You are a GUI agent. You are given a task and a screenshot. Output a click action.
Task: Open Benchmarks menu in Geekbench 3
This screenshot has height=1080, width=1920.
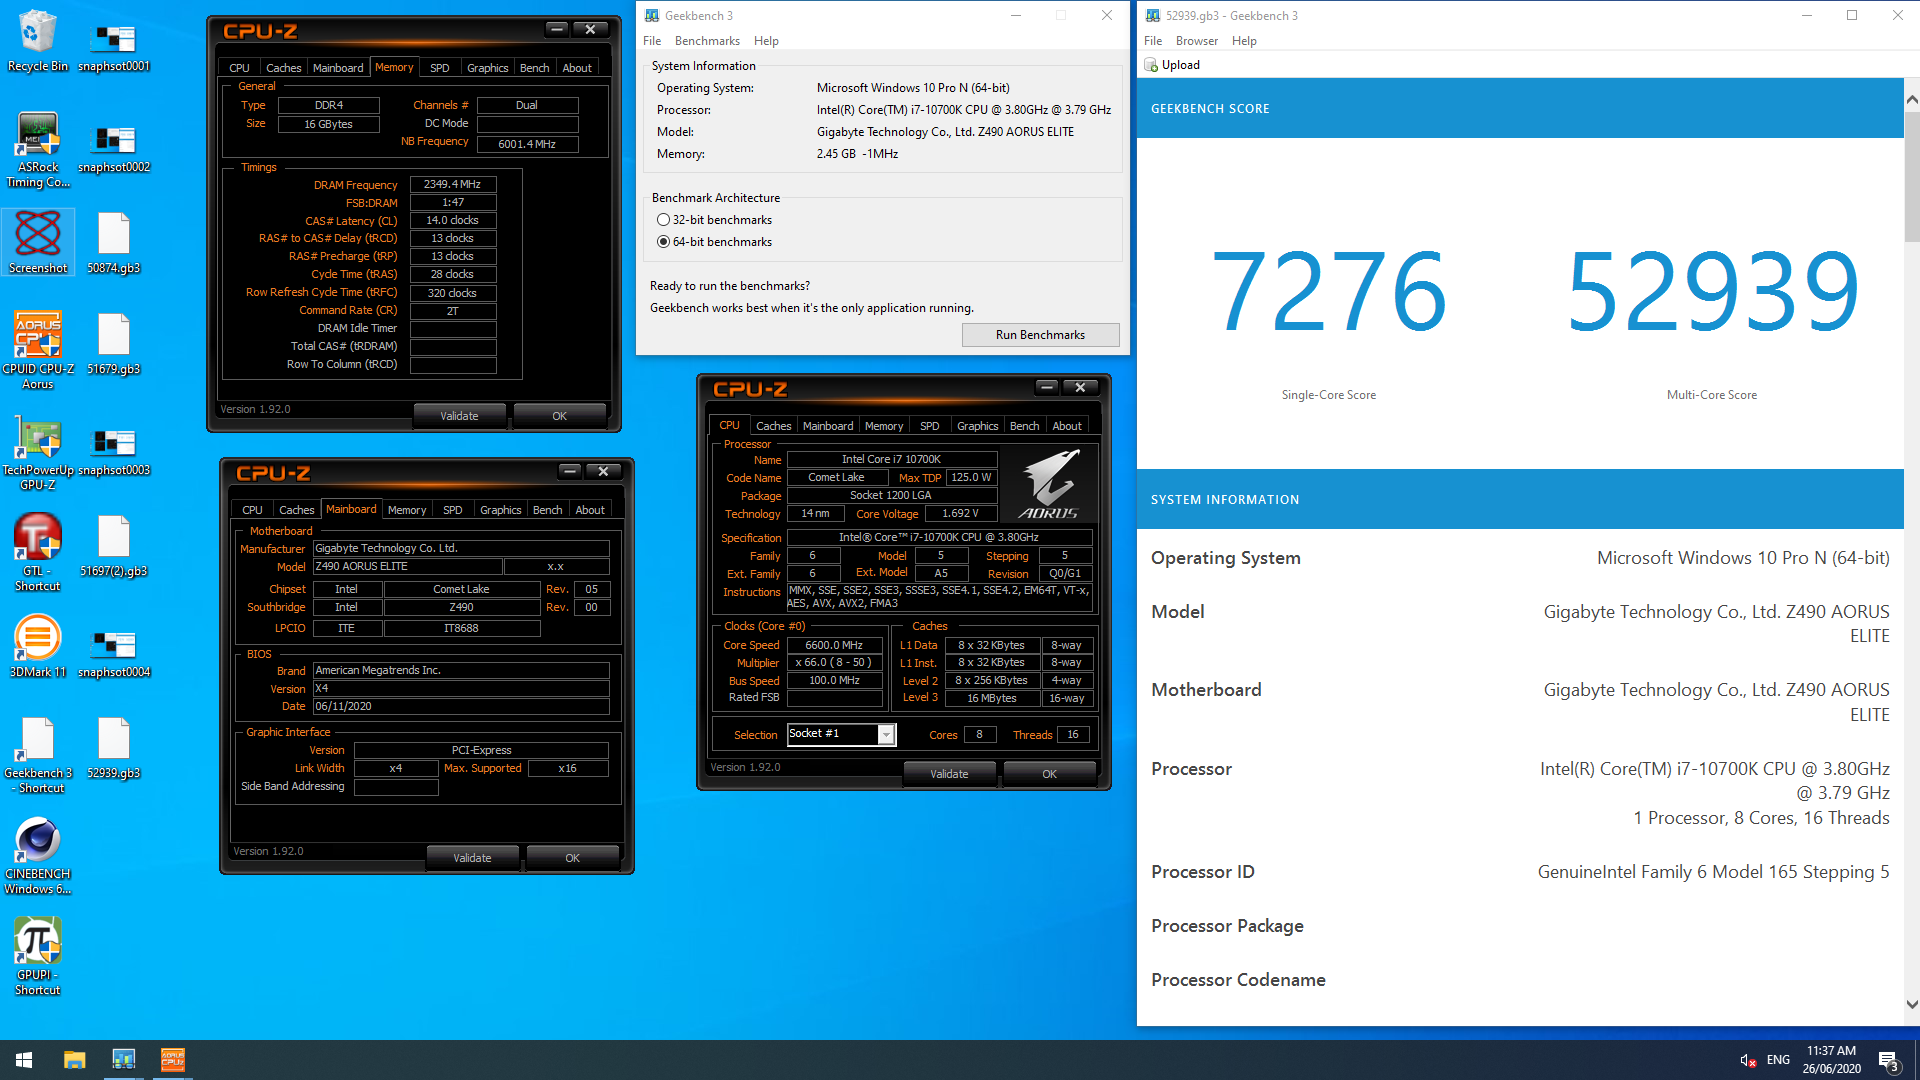[x=707, y=41]
